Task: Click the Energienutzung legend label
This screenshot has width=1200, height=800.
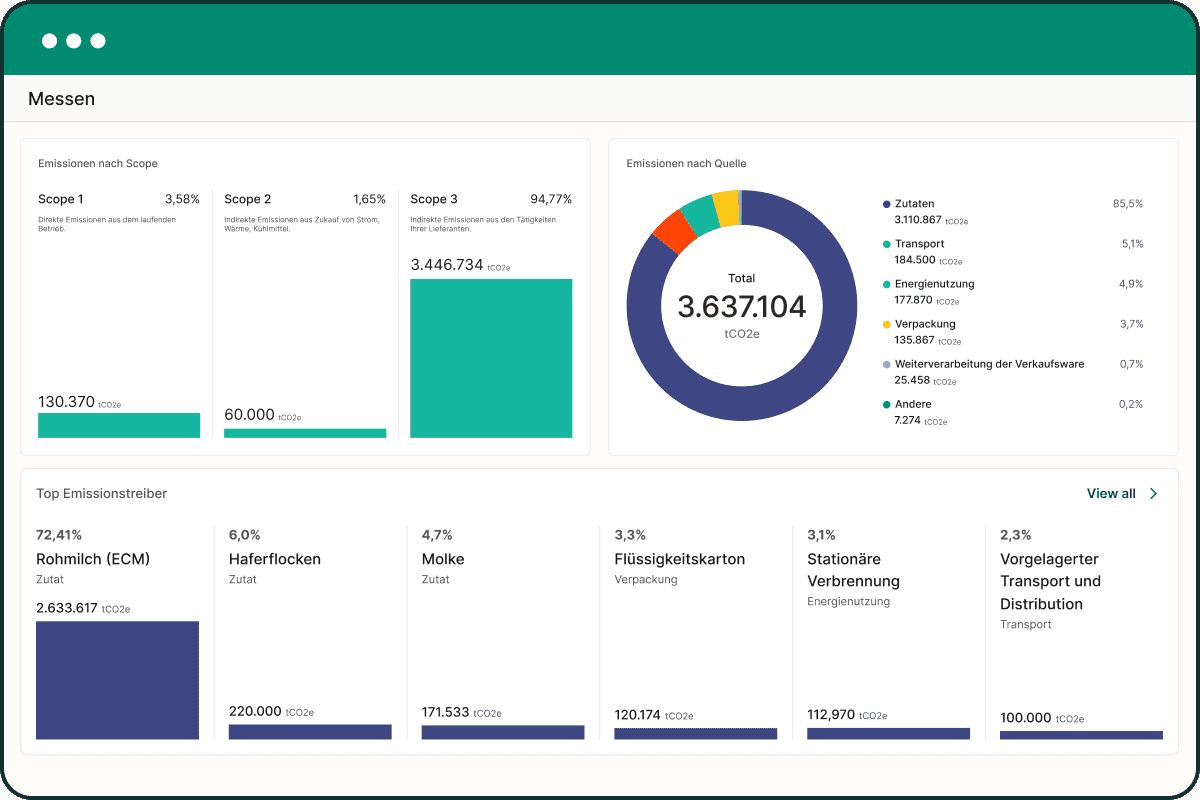Action: [x=935, y=284]
